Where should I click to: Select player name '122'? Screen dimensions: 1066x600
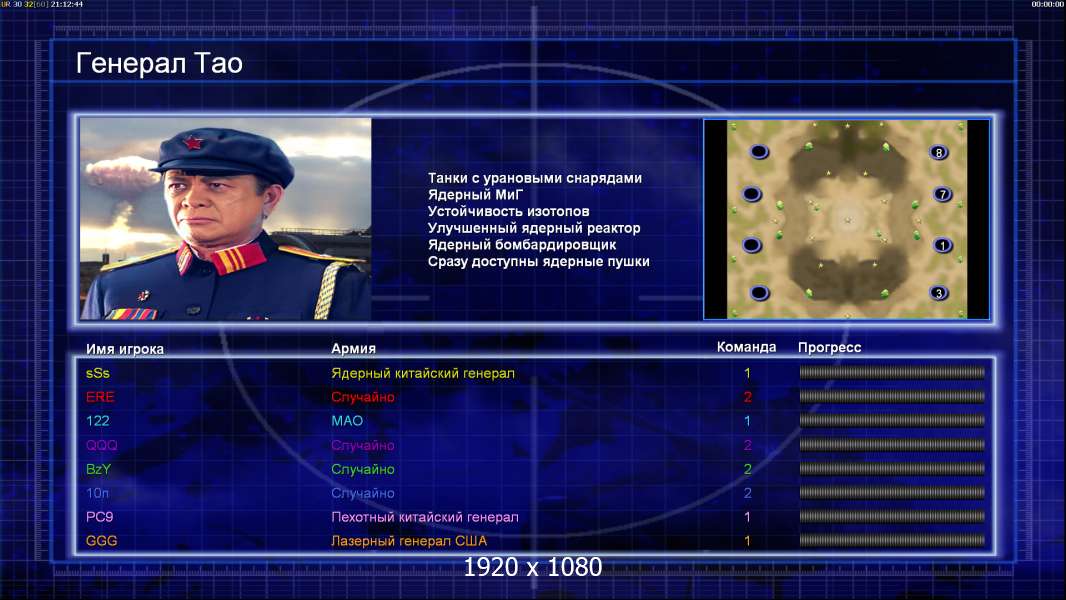click(x=98, y=421)
